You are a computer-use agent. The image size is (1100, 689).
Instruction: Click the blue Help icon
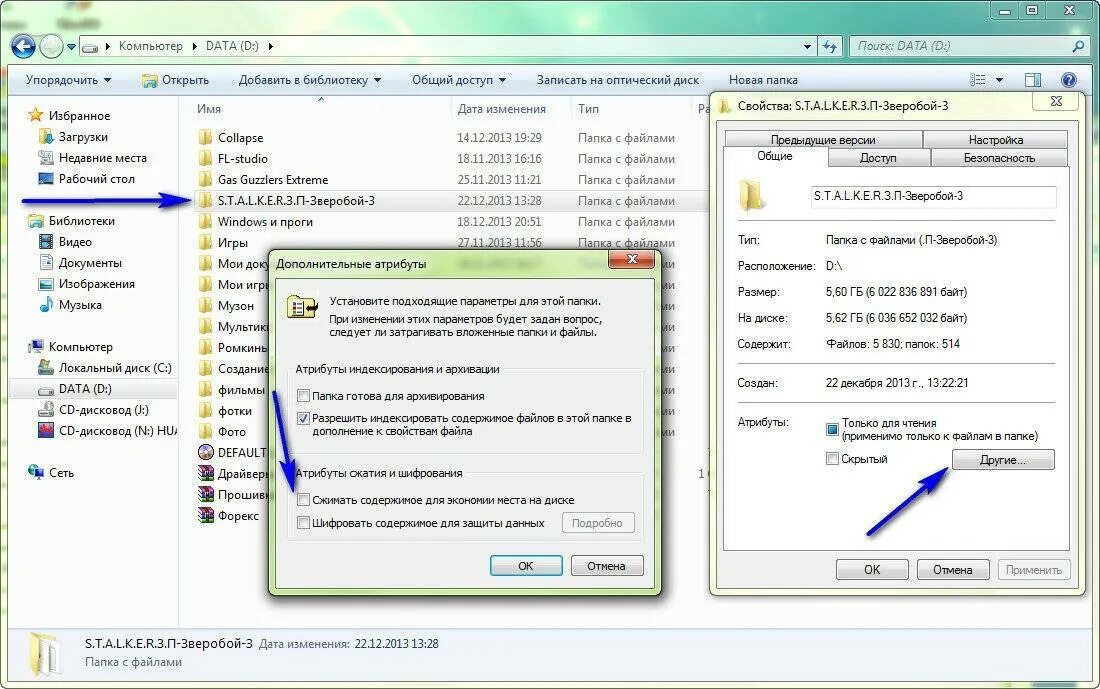[1068, 80]
